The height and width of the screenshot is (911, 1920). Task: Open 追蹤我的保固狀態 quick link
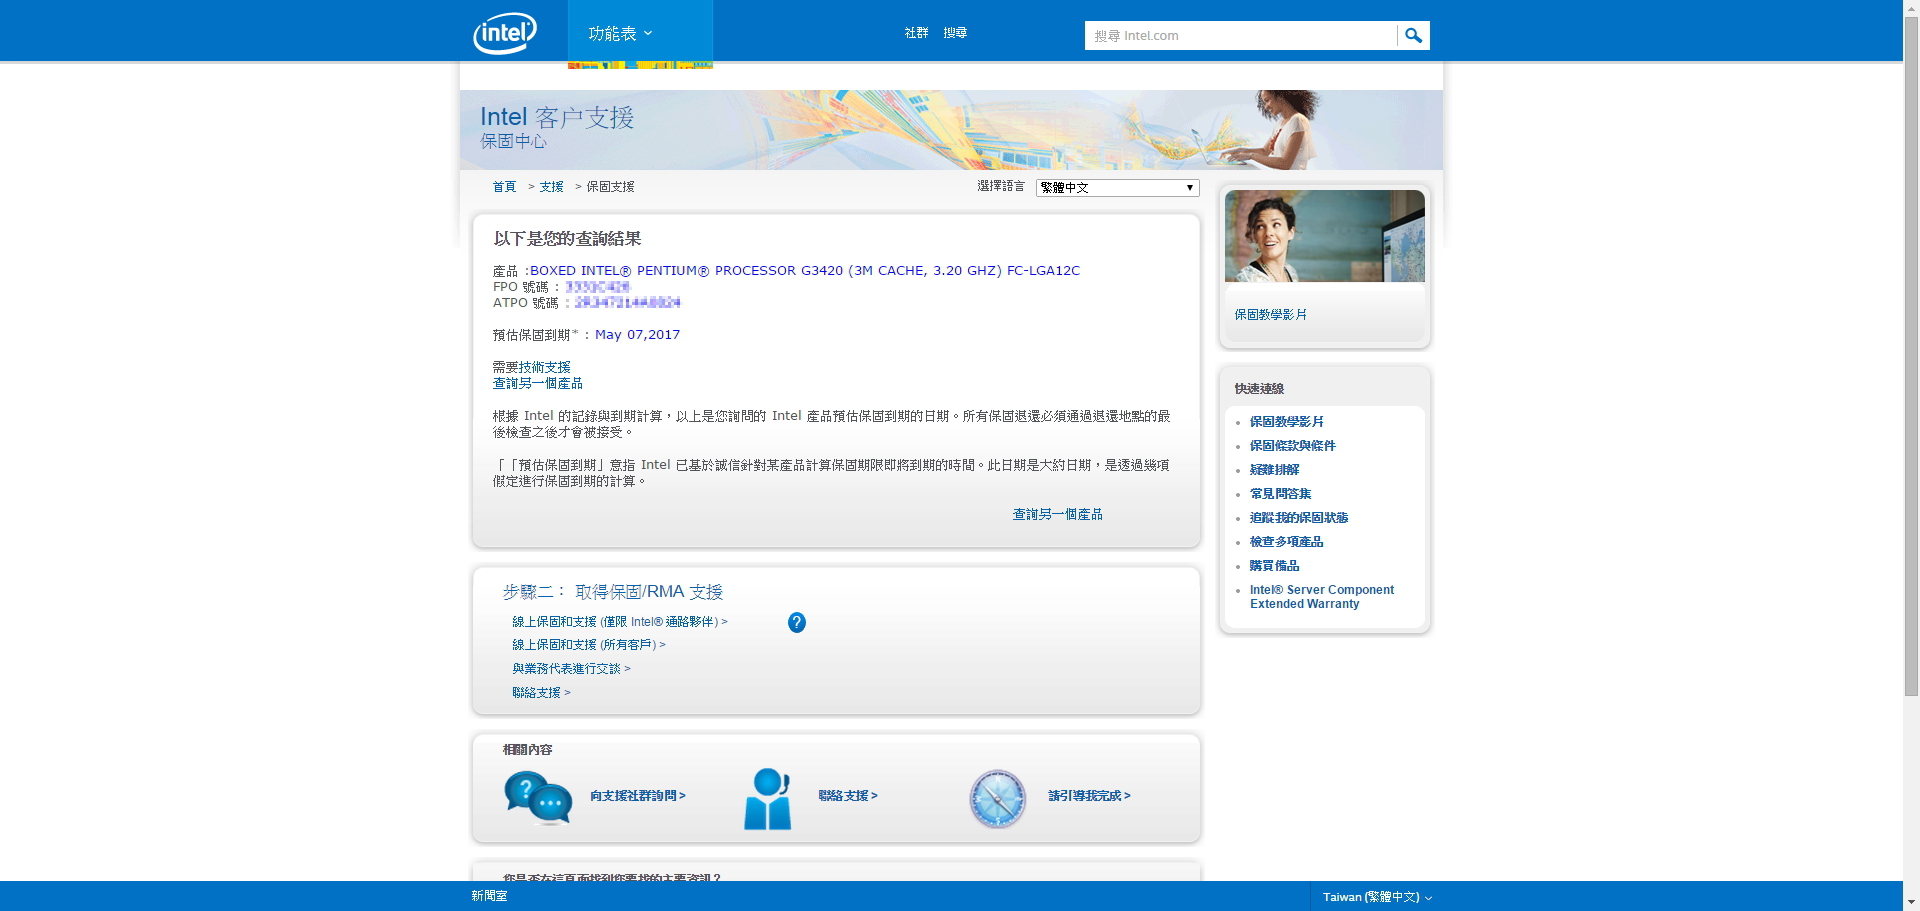click(x=1299, y=518)
